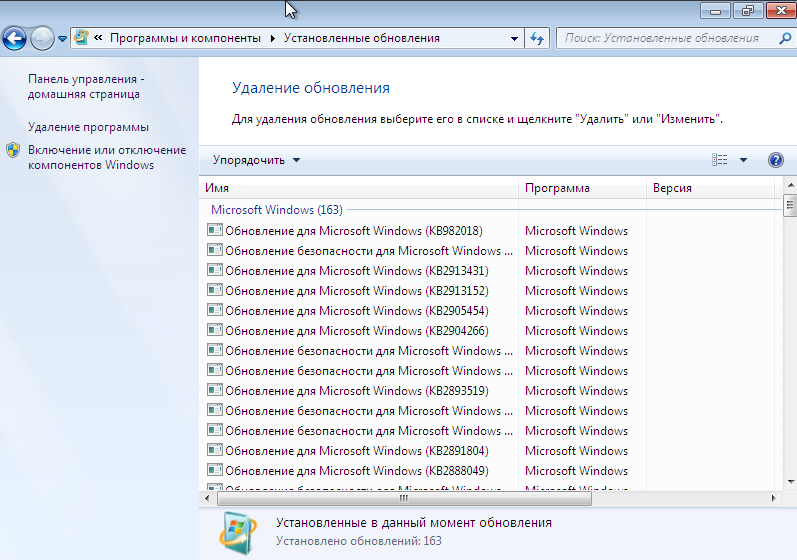Click vertical scrollbar up arrow
797x560 pixels.
coord(790,185)
